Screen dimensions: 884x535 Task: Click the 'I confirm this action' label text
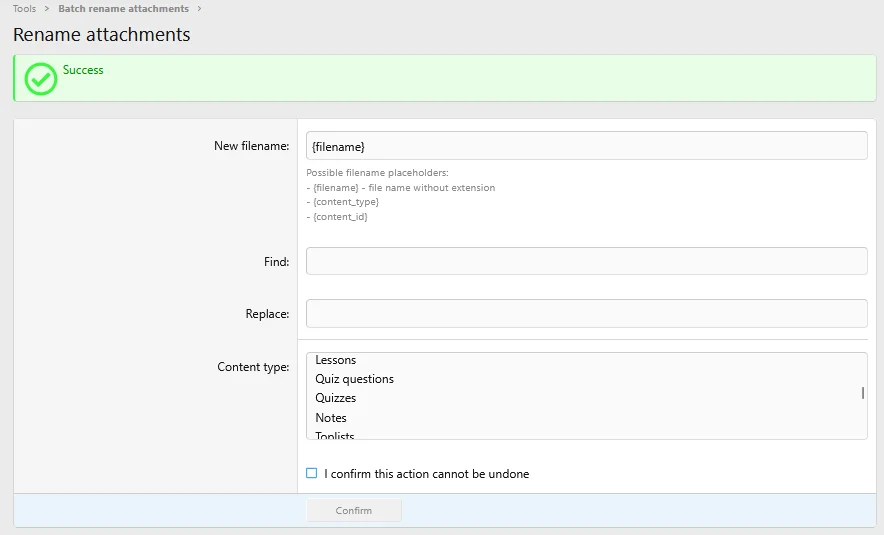427,474
